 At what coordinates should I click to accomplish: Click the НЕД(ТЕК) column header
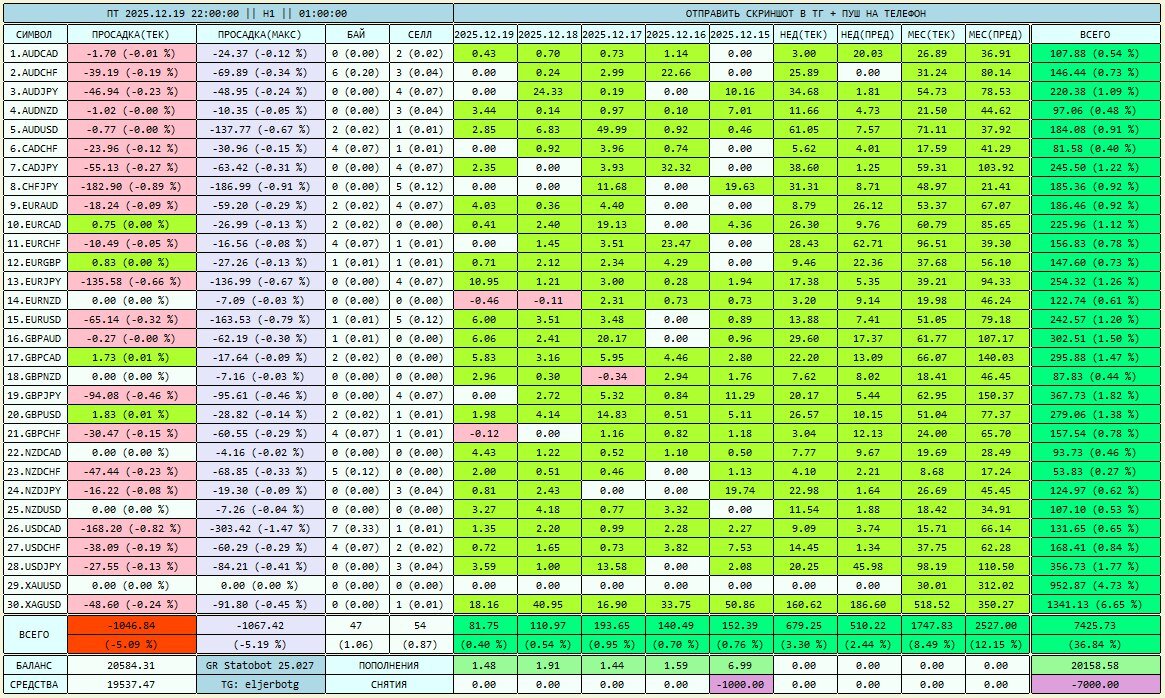coord(804,34)
